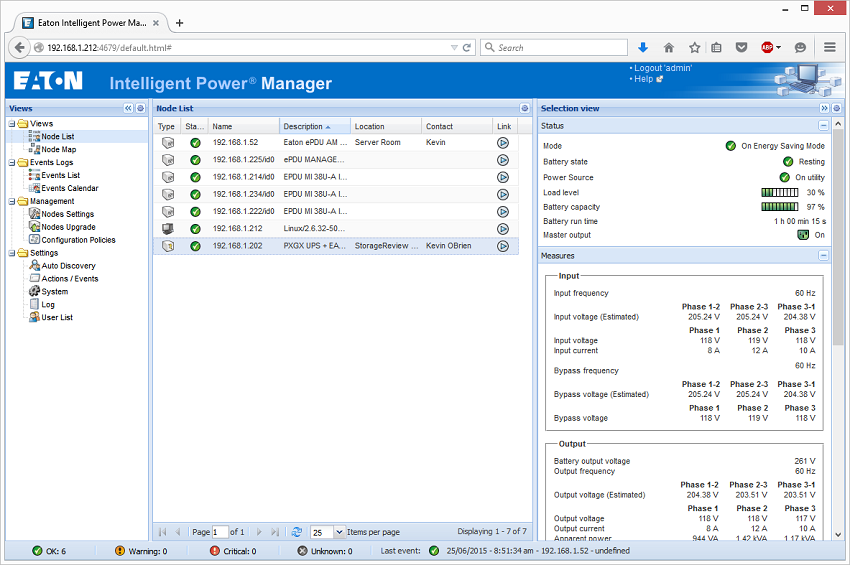Open Events Calendar
850x565 pixels.
69,189
